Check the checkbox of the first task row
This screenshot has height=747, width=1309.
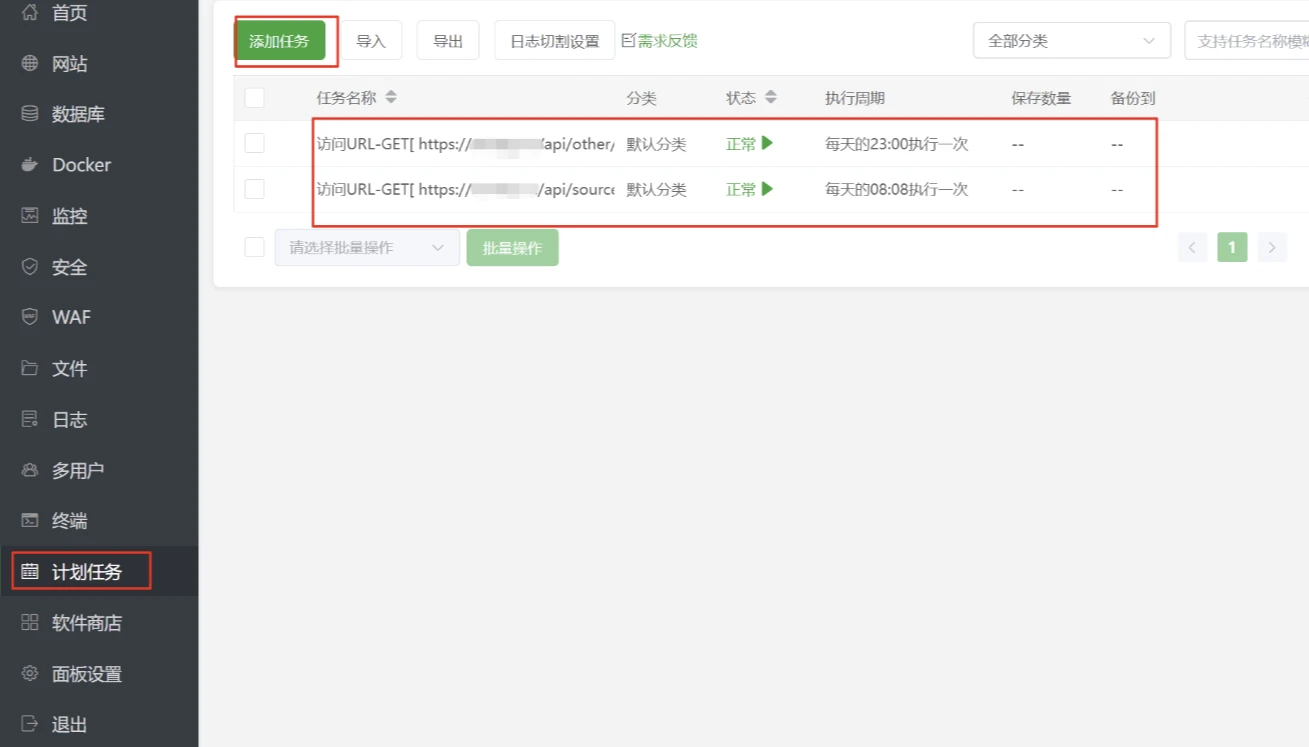point(255,143)
